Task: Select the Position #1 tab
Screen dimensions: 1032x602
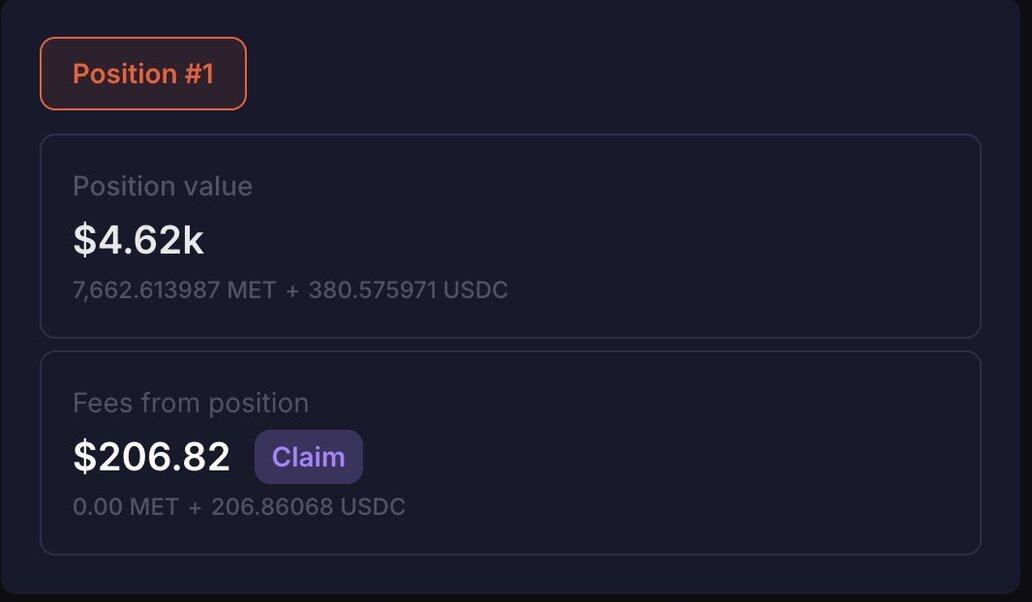Action: [143, 74]
